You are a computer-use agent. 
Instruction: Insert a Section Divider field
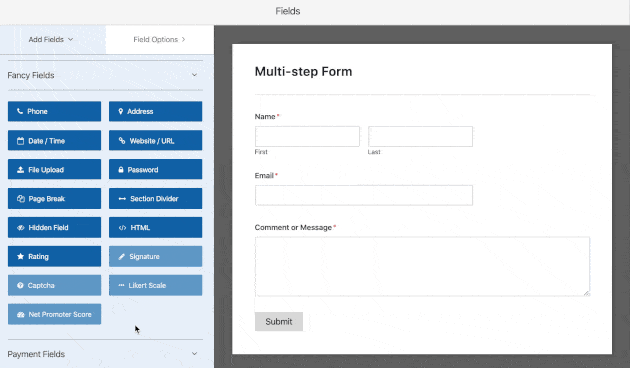click(155, 198)
